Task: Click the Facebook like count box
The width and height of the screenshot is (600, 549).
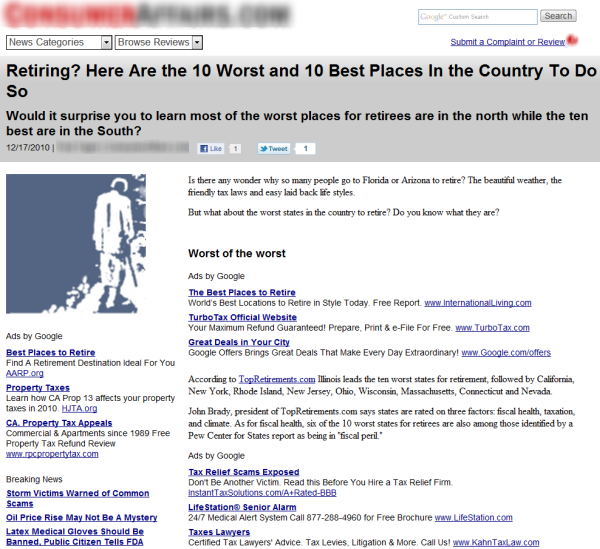Action: 235,148
